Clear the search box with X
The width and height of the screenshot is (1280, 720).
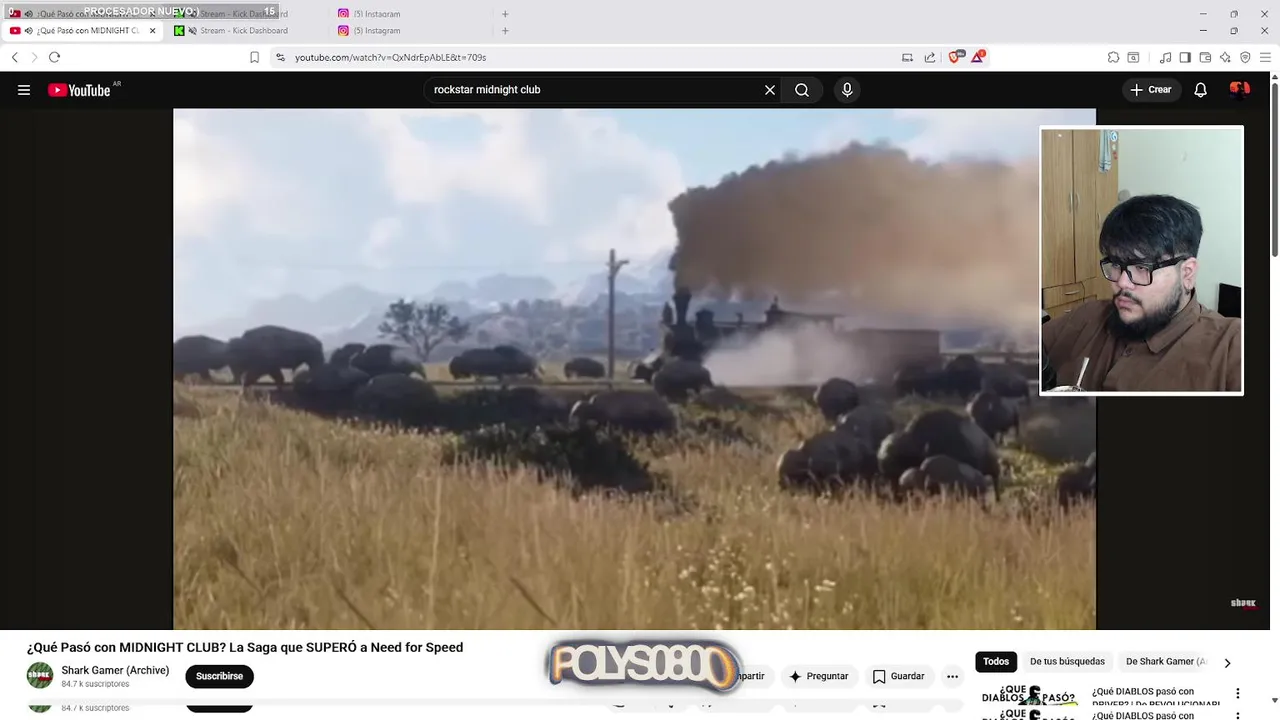tap(770, 90)
